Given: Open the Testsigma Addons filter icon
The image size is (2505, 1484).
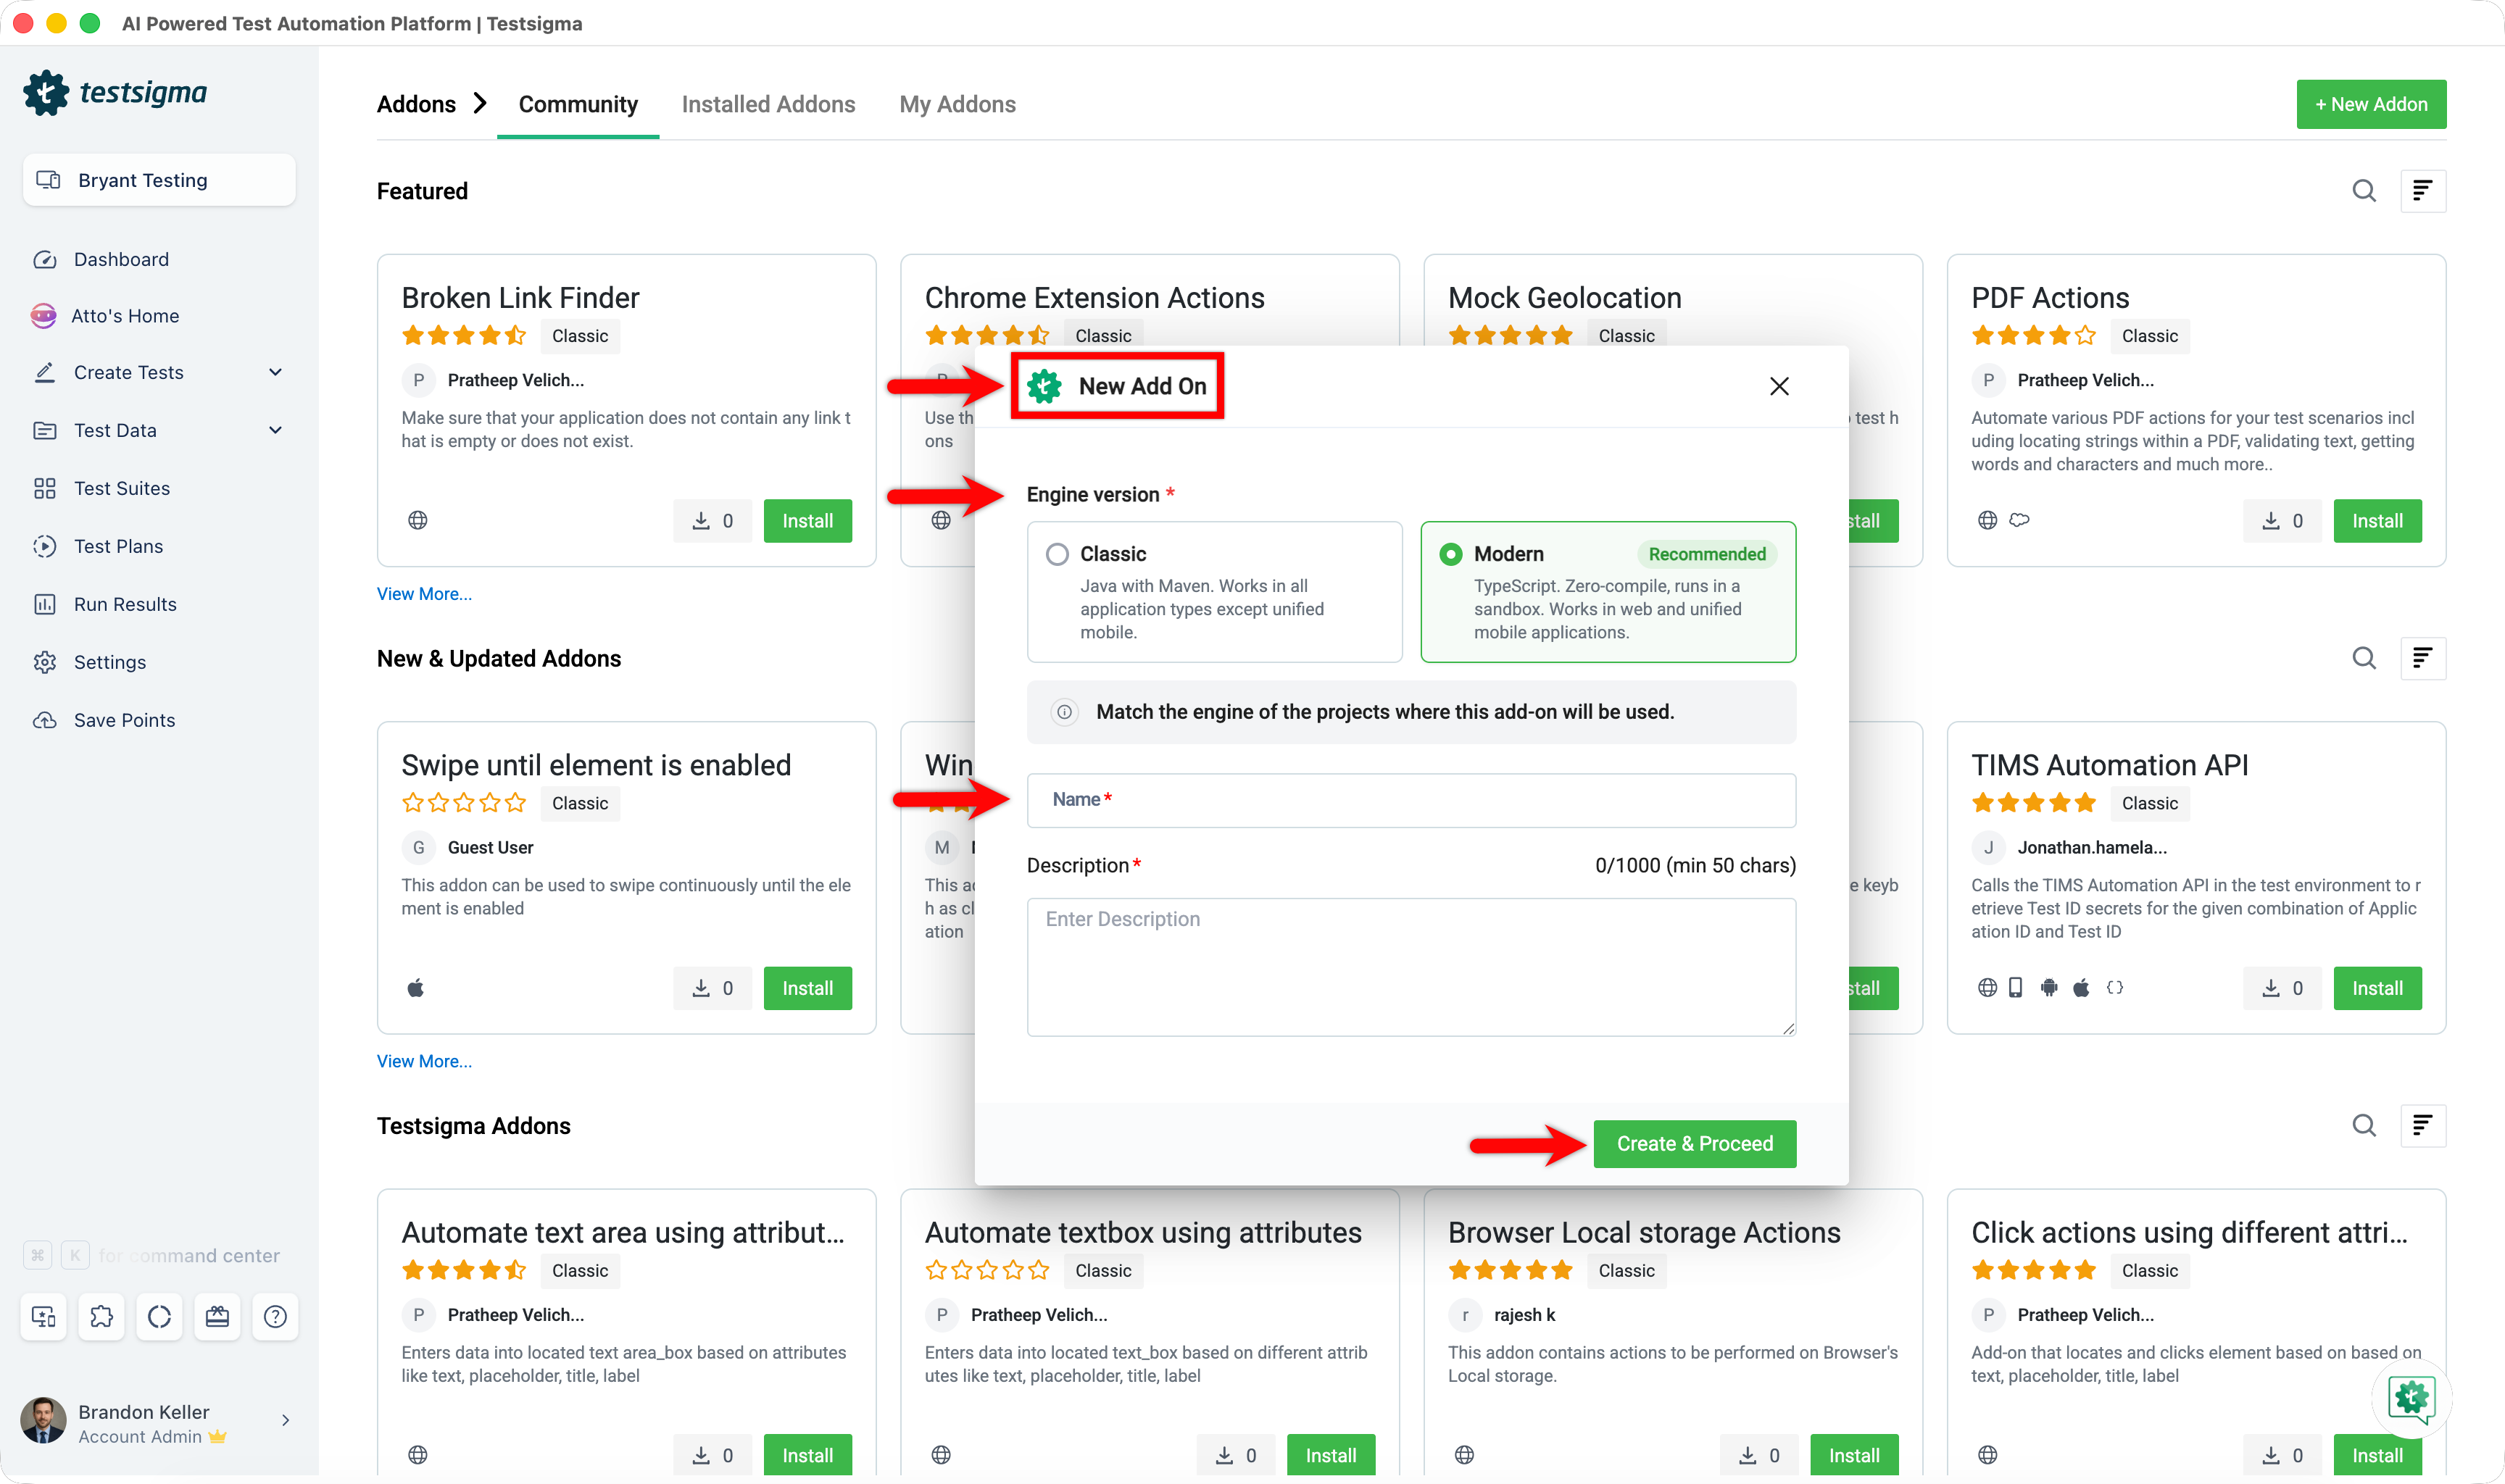Looking at the screenshot, I should [2422, 1126].
